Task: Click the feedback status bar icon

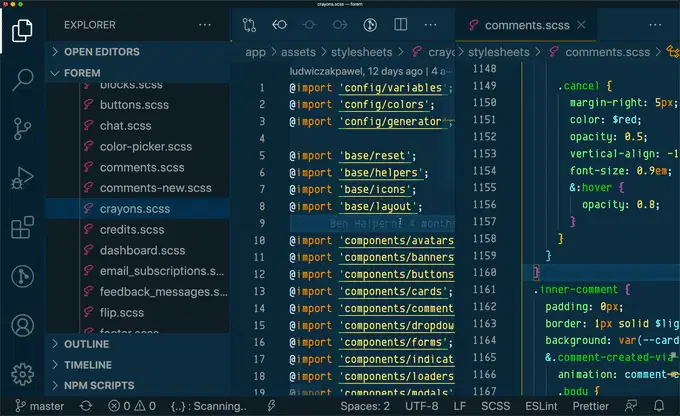Action: tap(631, 406)
